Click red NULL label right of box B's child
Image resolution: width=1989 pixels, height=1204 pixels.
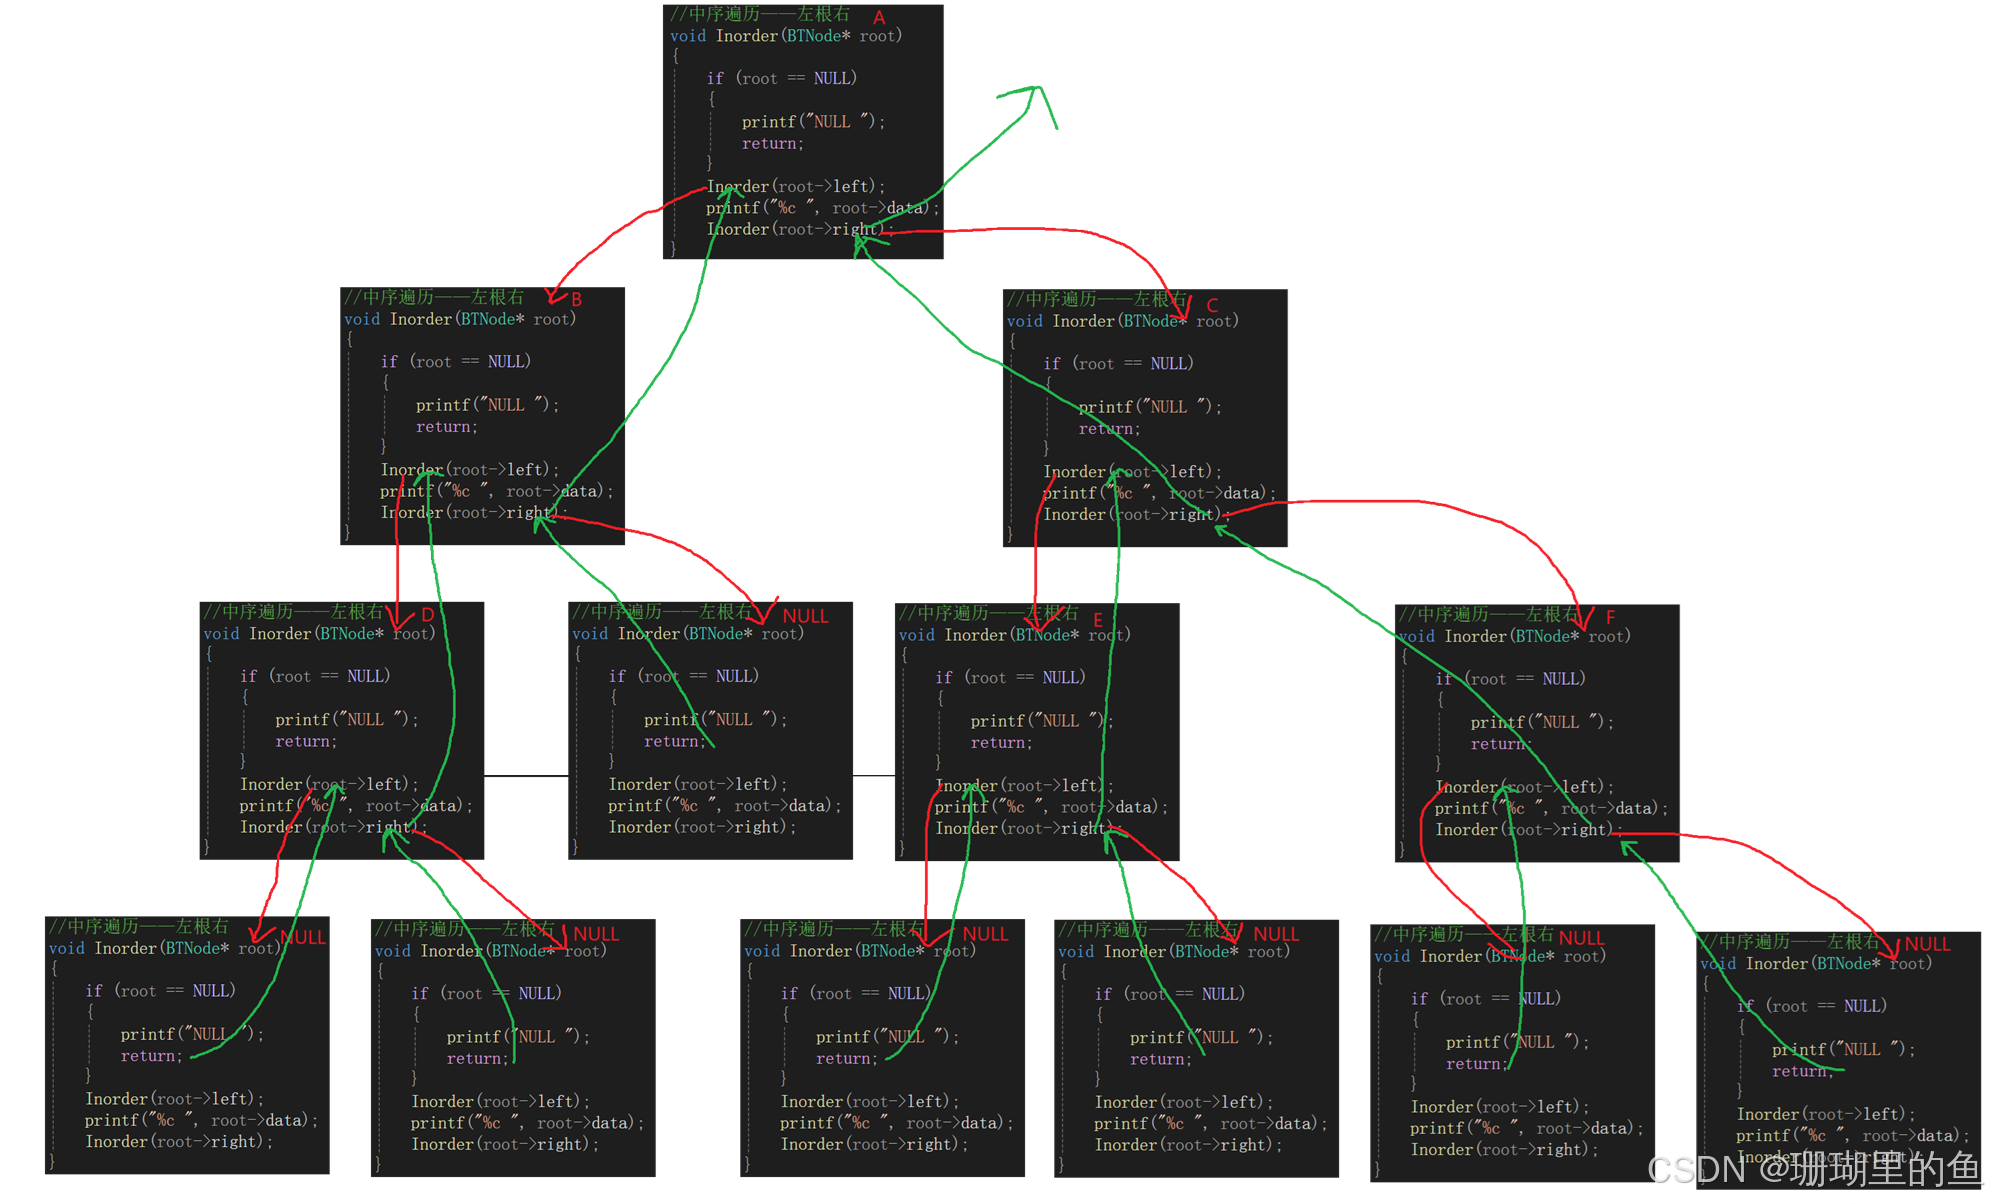point(805,616)
